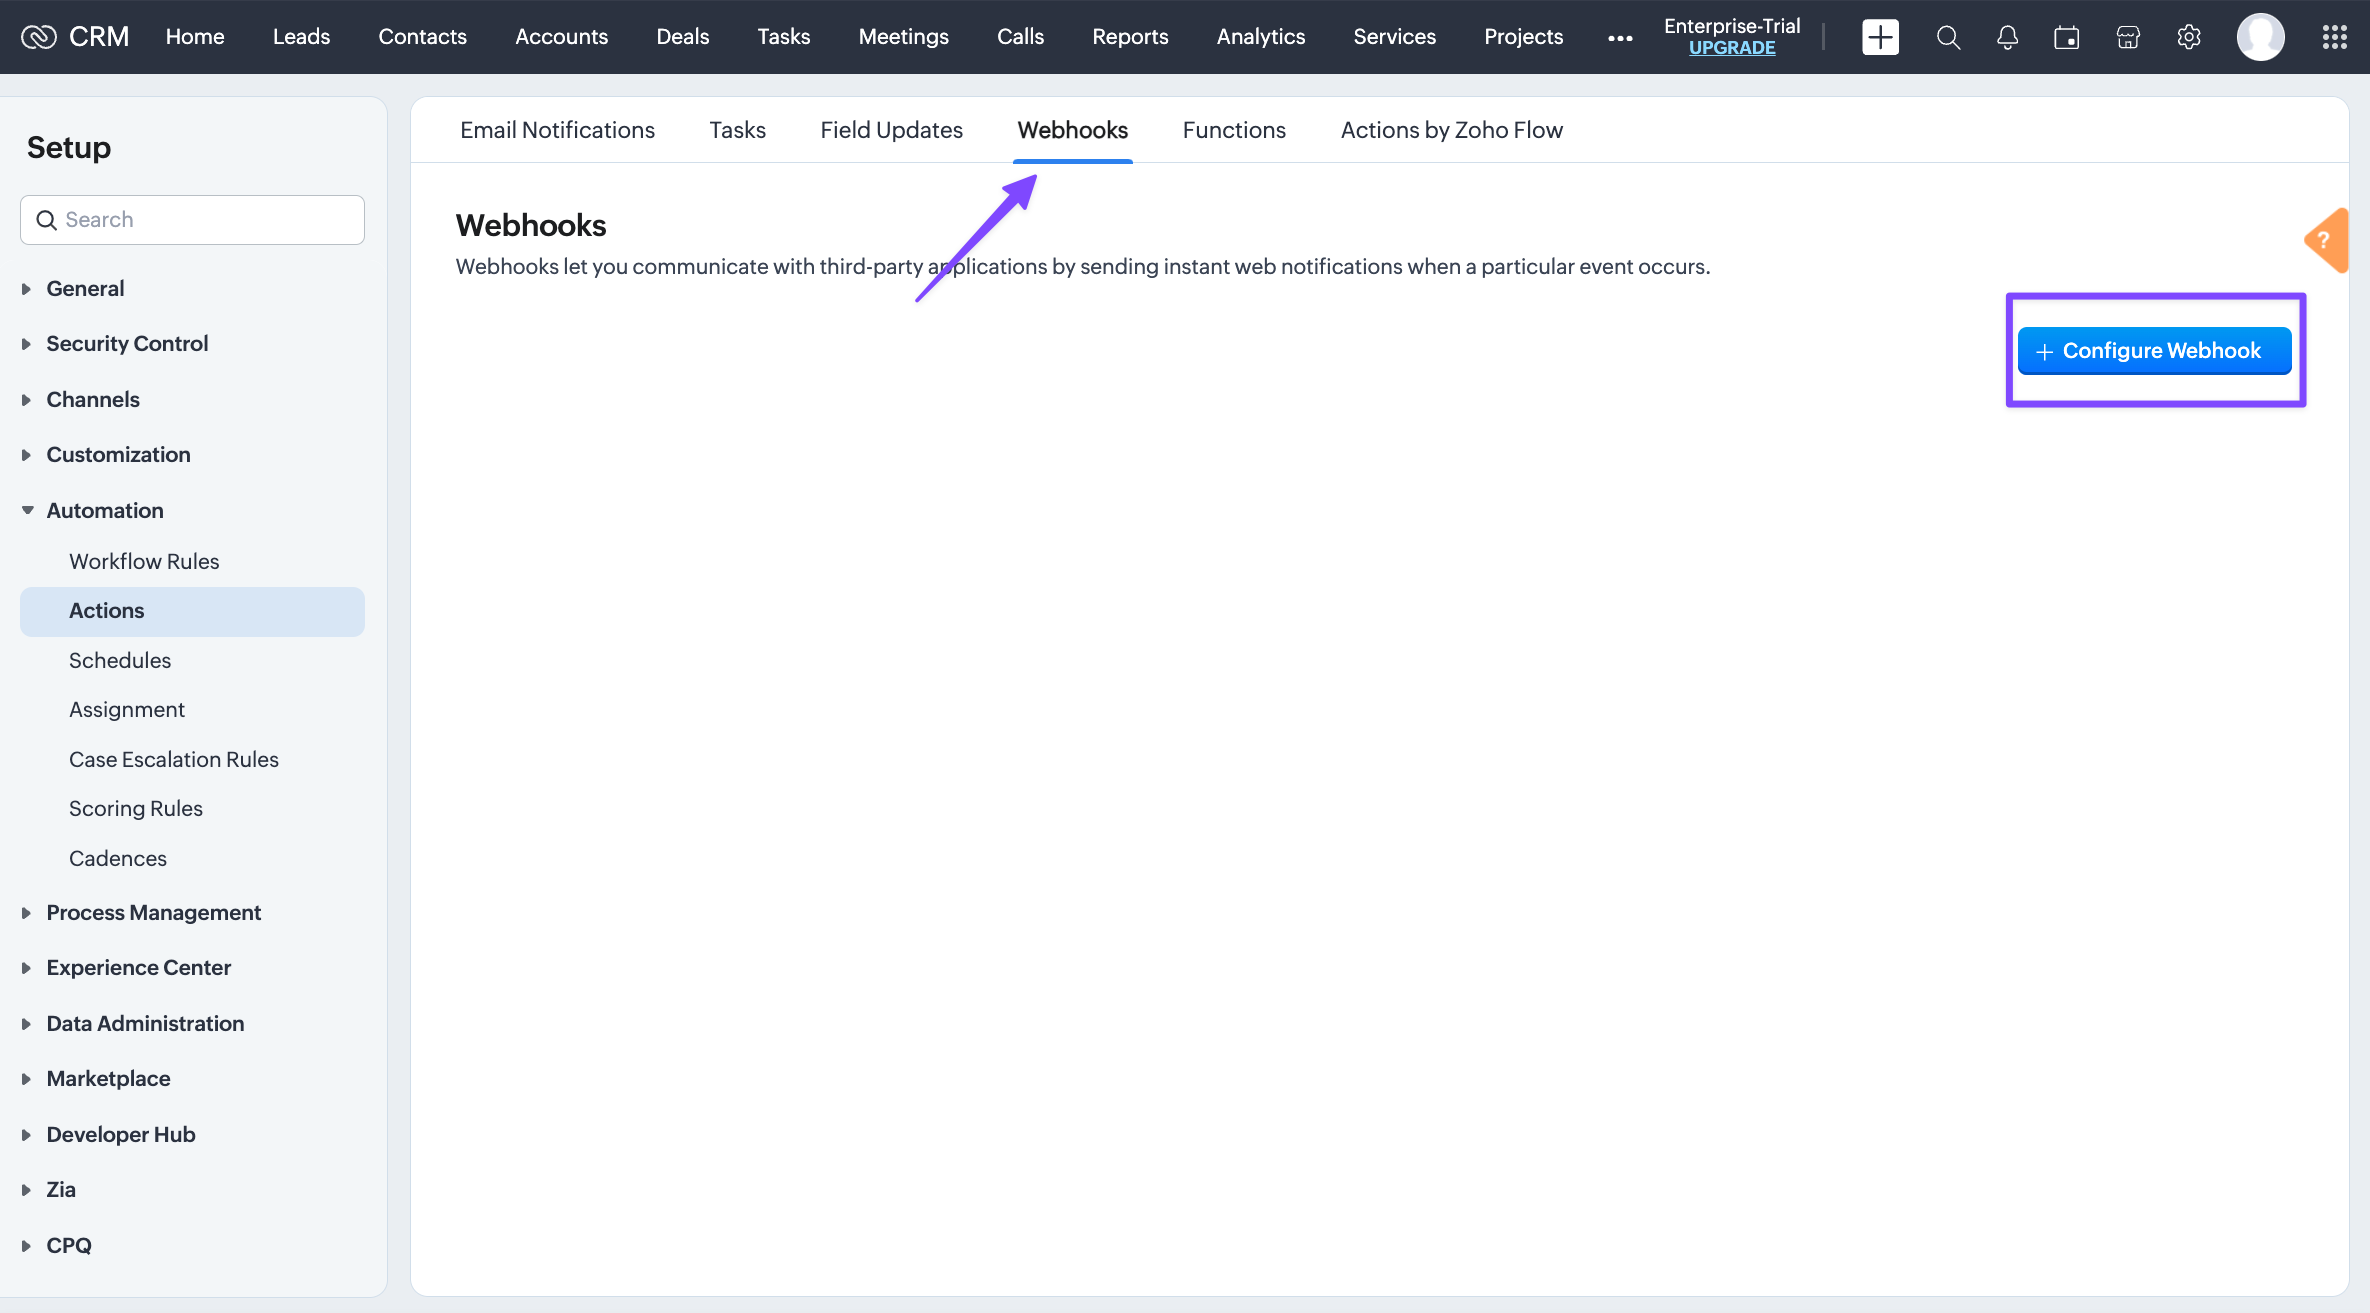Open Assignment in sidebar
The height and width of the screenshot is (1313, 2370).
(x=127, y=710)
